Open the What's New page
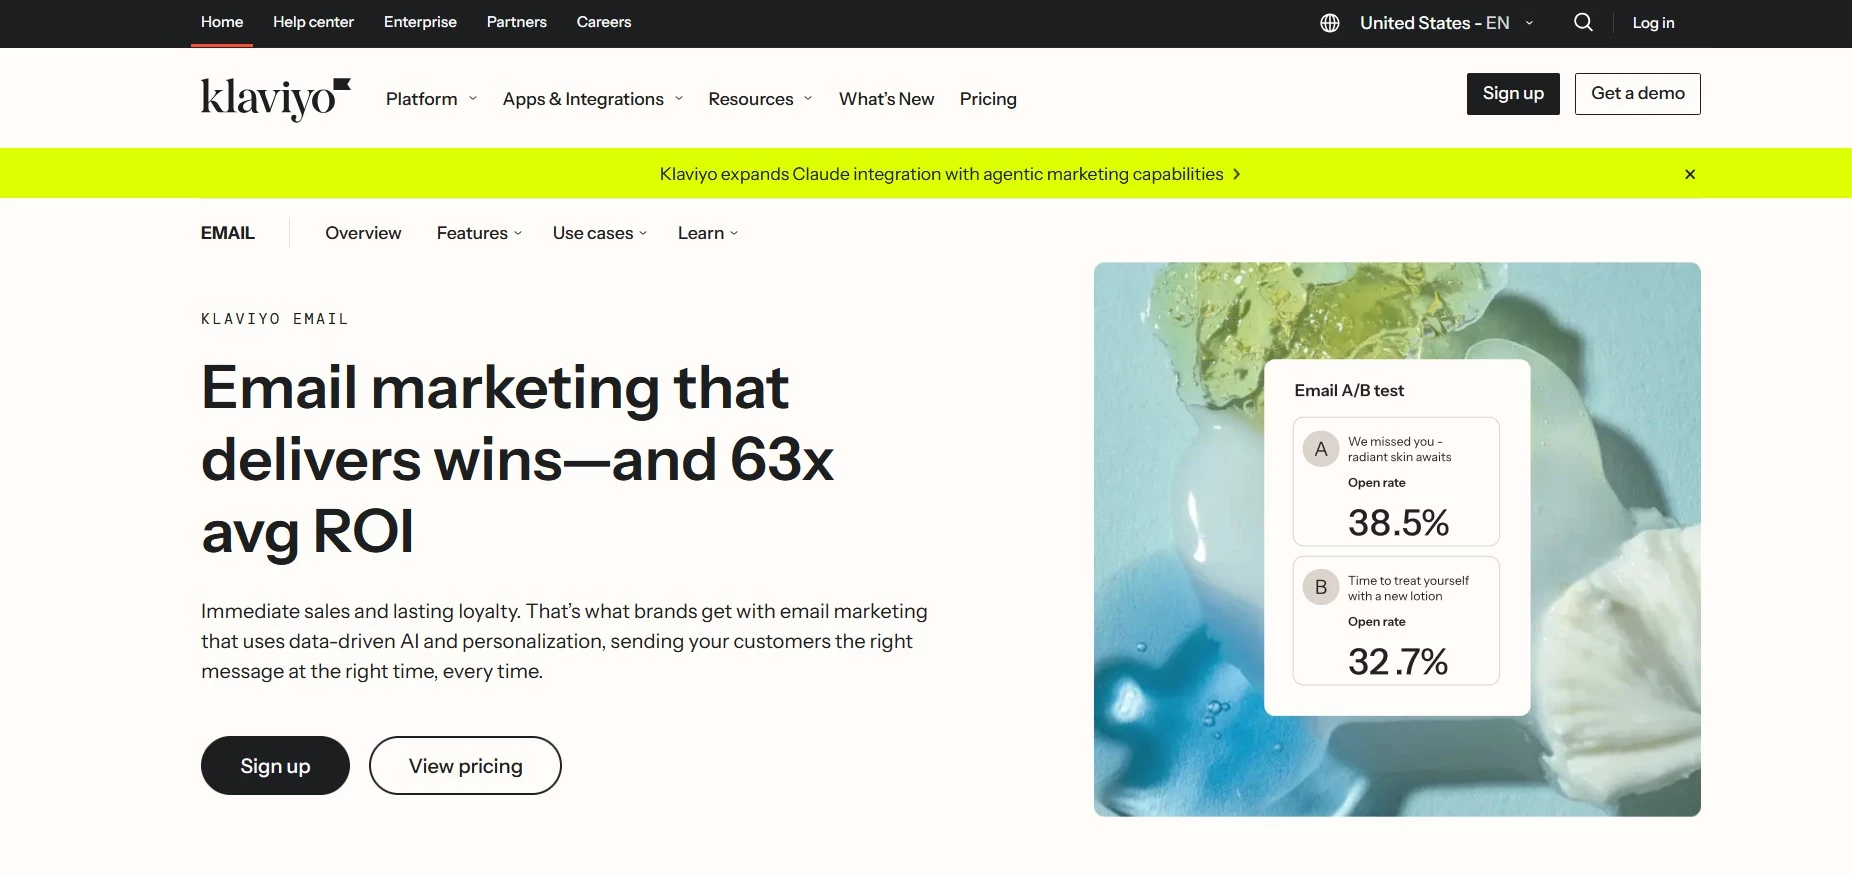Image resolution: width=1852 pixels, height=876 pixels. [887, 99]
